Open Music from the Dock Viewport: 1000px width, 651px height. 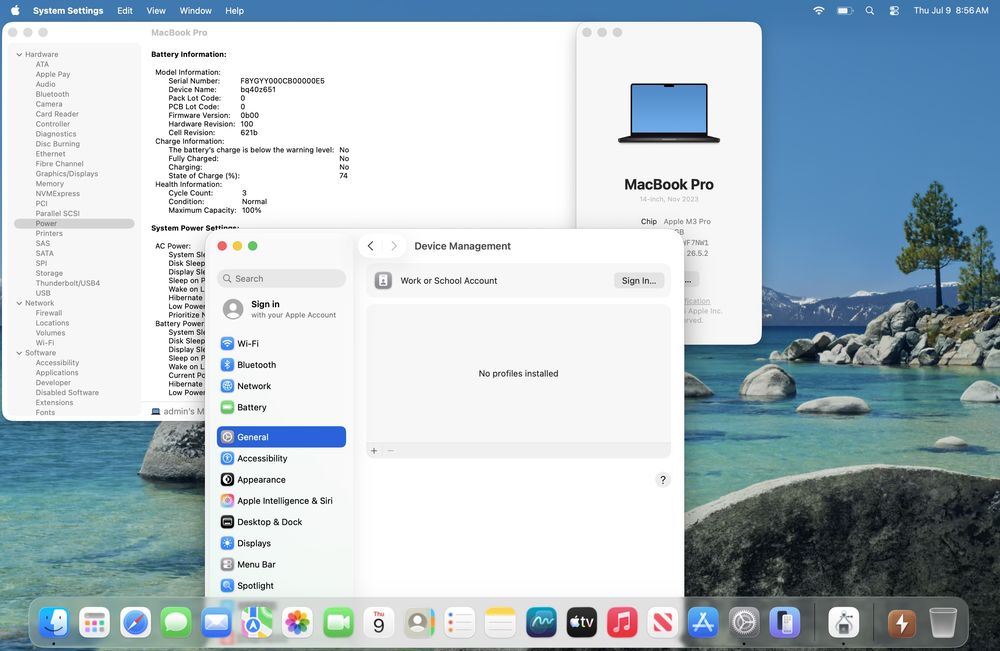click(622, 622)
